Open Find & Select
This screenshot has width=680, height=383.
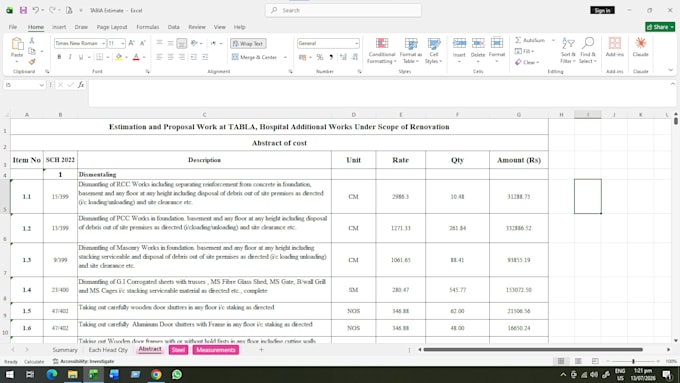point(588,50)
